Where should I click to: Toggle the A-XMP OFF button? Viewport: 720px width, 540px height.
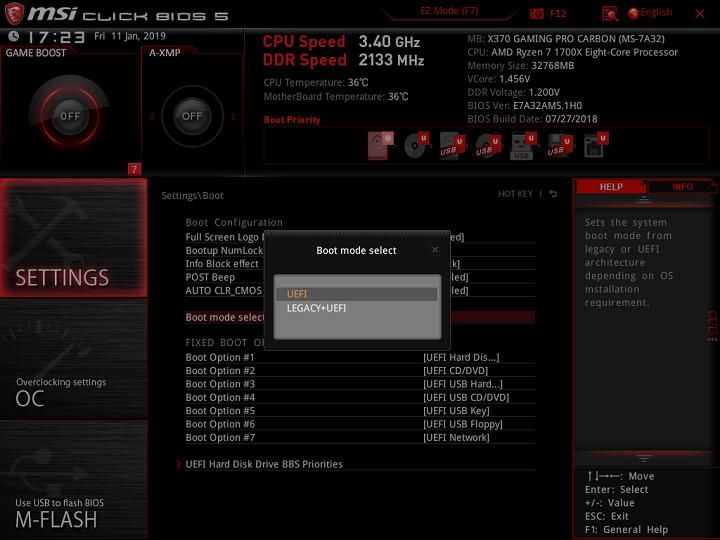click(x=192, y=116)
